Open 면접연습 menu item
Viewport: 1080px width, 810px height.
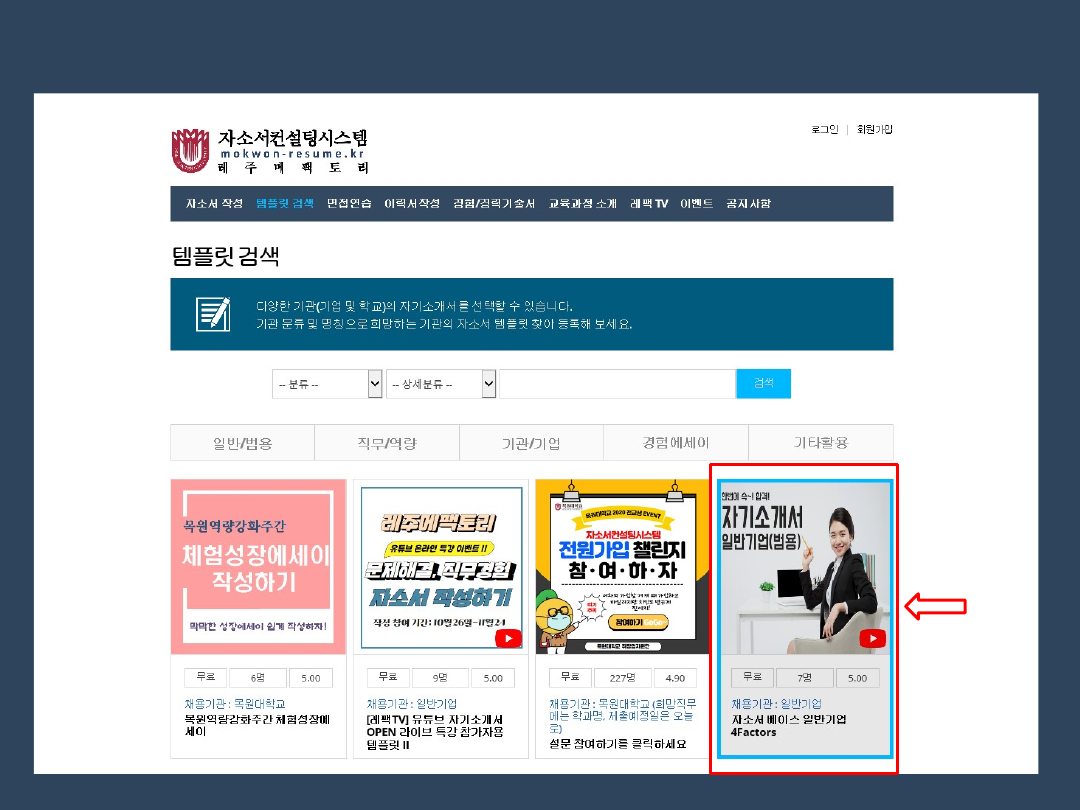pos(349,203)
